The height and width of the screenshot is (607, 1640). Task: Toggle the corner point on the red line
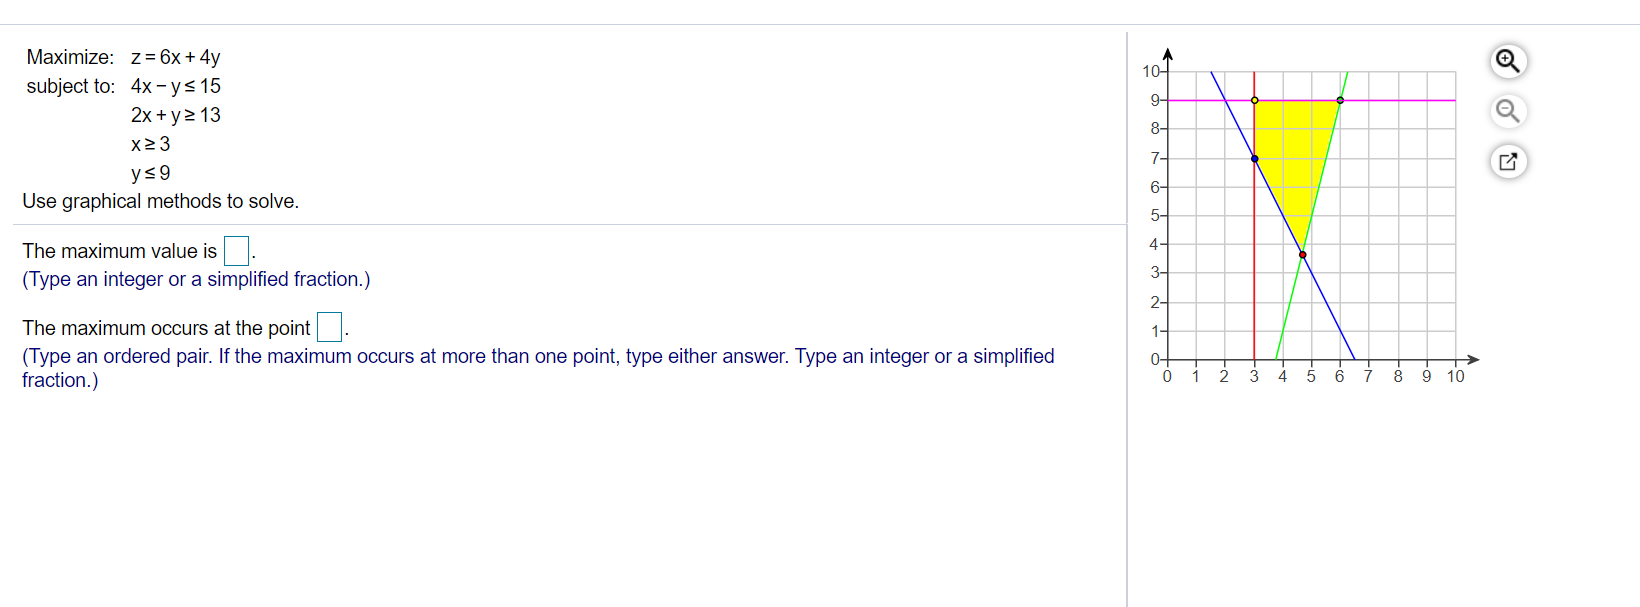1253,157
